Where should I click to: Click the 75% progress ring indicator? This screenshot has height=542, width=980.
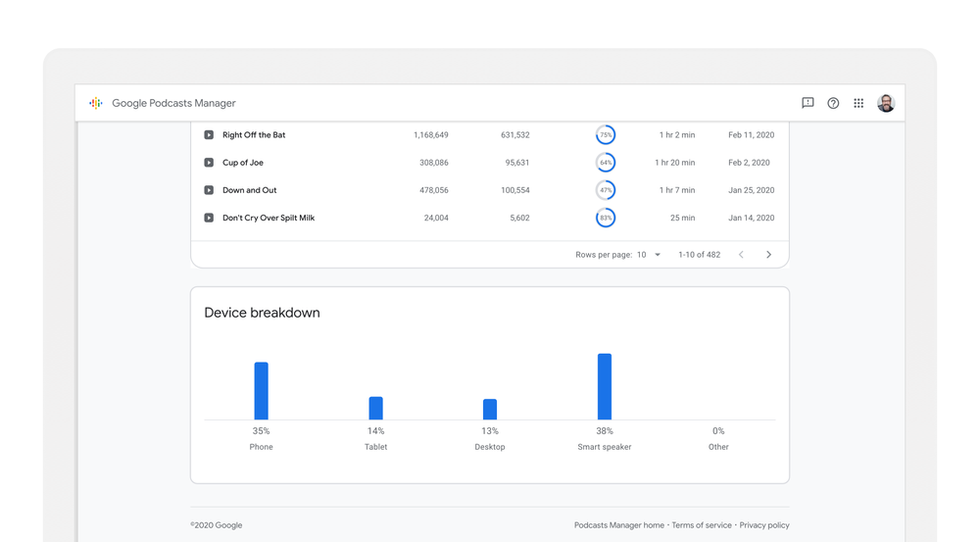[605, 135]
